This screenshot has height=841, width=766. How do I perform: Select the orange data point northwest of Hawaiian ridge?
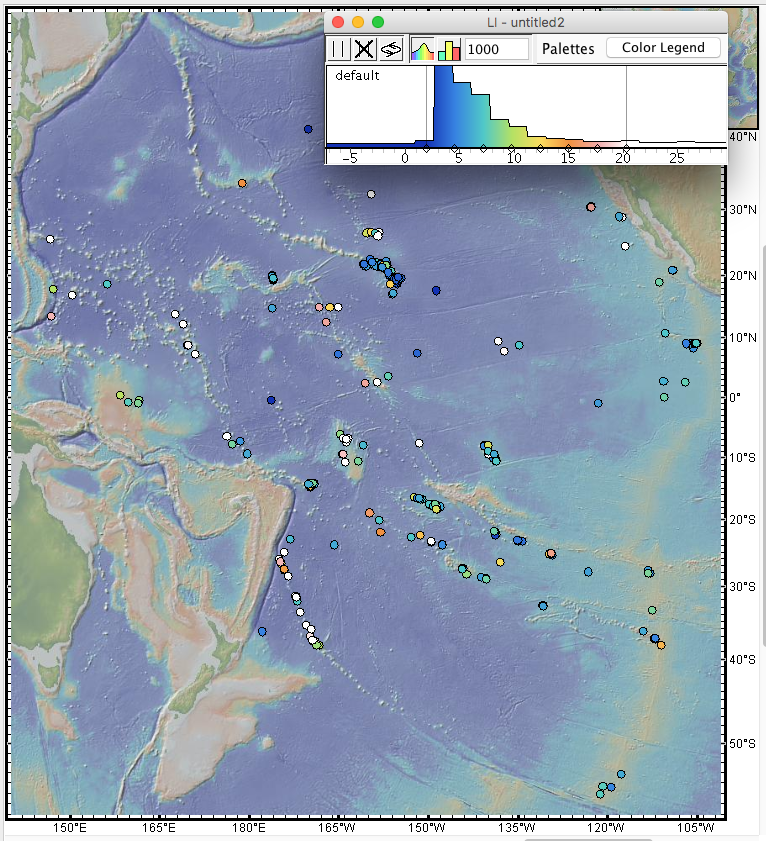click(x=242, y=183)
